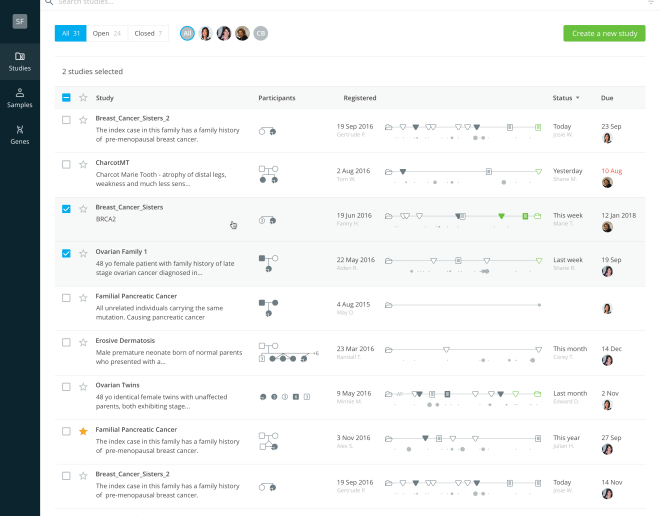Uncheck the Breast_Cancer_Sisters BRCA2 checkbox
The image size is (660, 516).
(x=66, y=209)
